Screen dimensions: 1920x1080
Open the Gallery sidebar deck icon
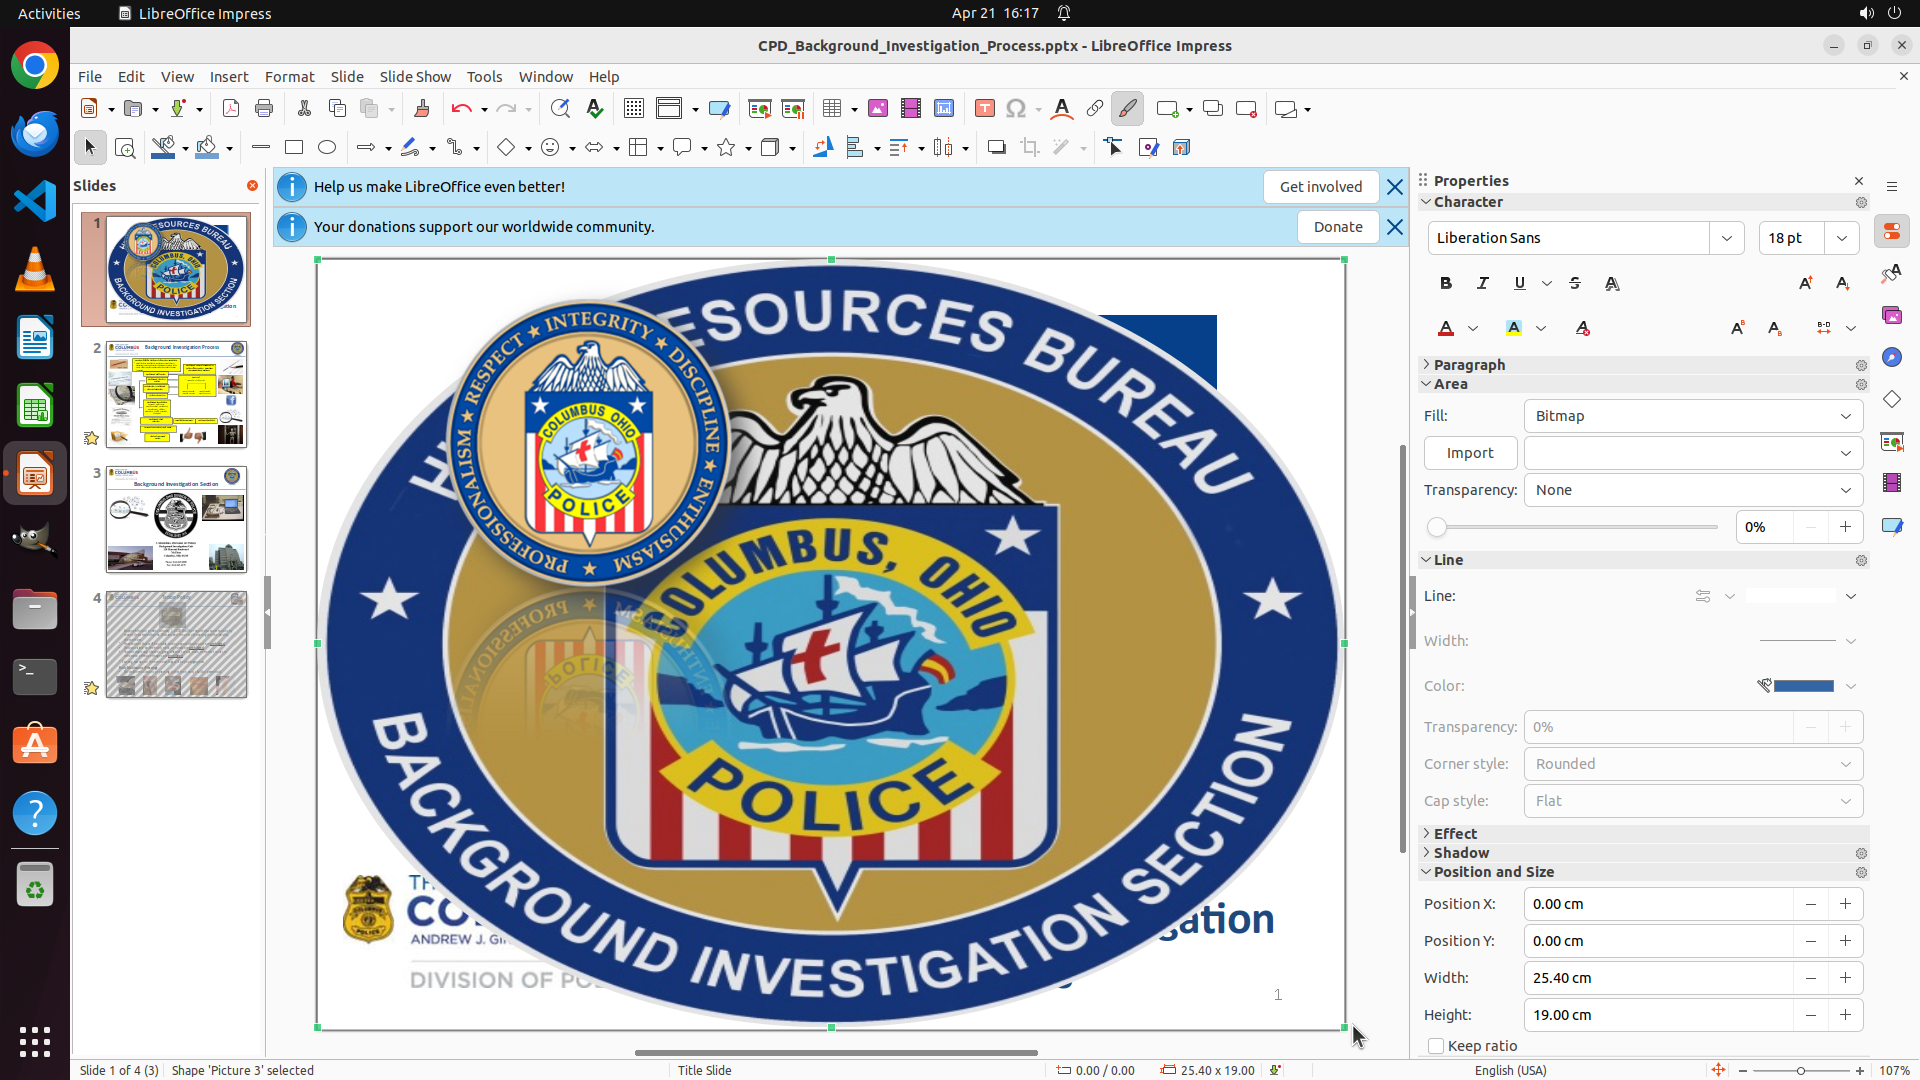(1891, 315)
